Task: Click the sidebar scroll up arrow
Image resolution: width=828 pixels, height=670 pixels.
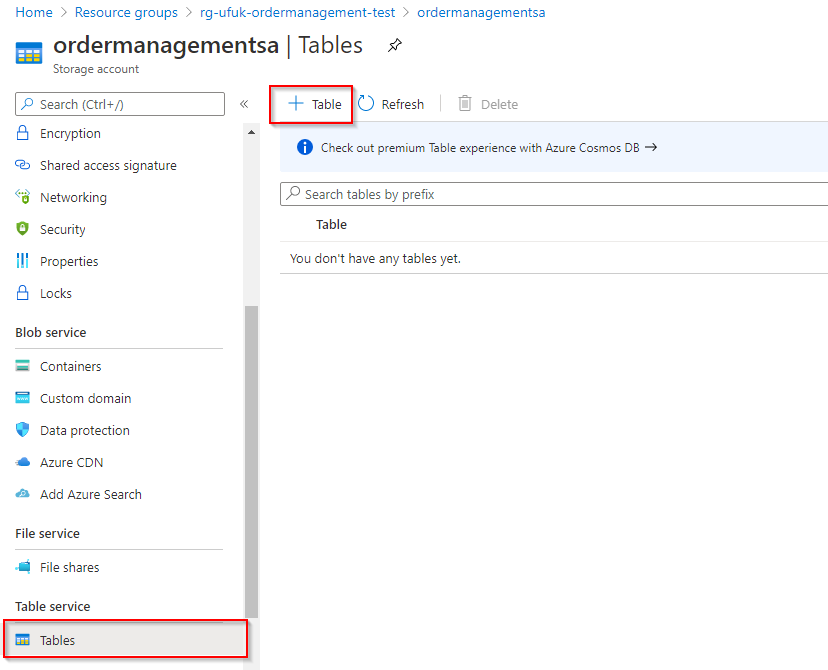Action: 251,132
